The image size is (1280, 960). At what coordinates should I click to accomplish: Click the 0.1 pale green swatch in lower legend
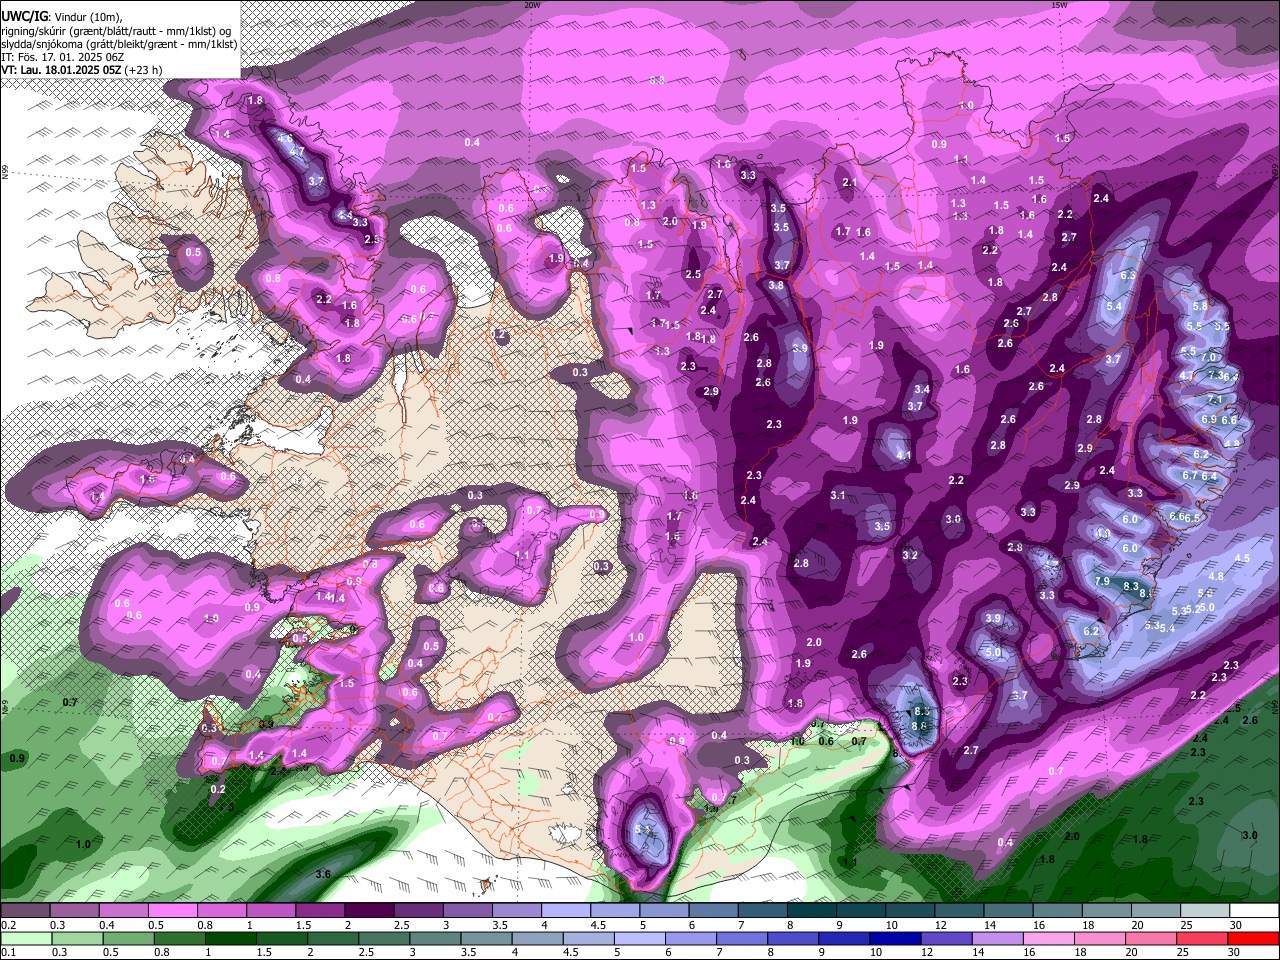click(25, 939)
